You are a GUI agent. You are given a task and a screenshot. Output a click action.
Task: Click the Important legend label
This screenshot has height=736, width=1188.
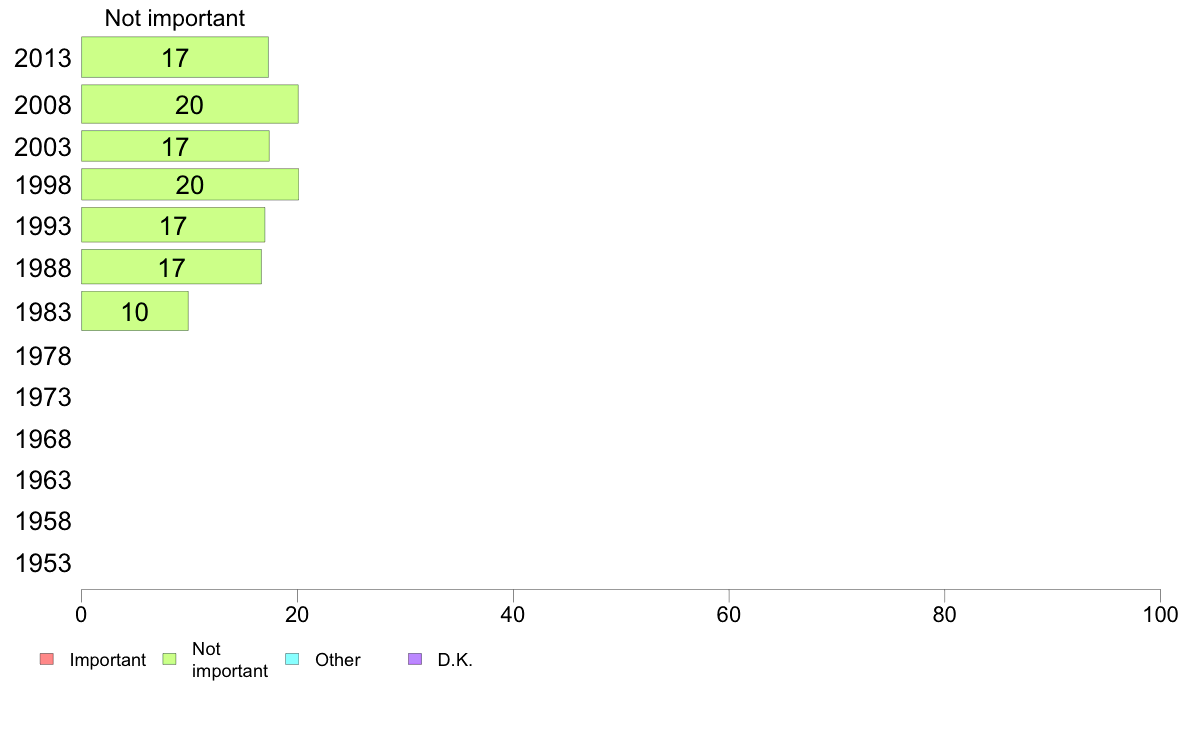[x=108, y=660]
